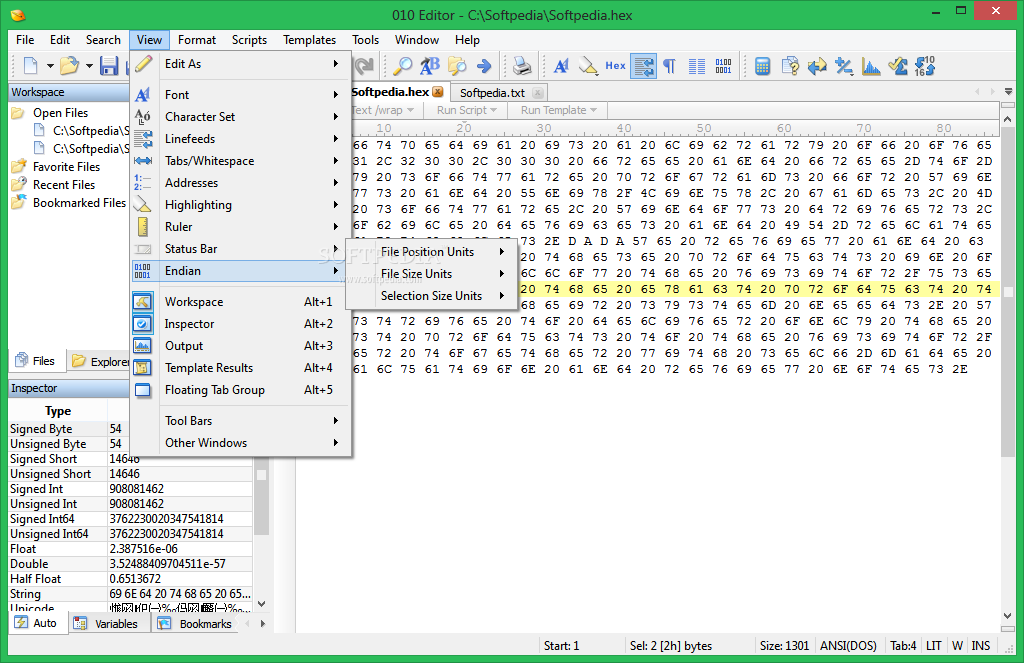1024x663 pixels.
Task: Toggle Floating Tab Group window
Action: pyautogui.click(x=241, y=390)
